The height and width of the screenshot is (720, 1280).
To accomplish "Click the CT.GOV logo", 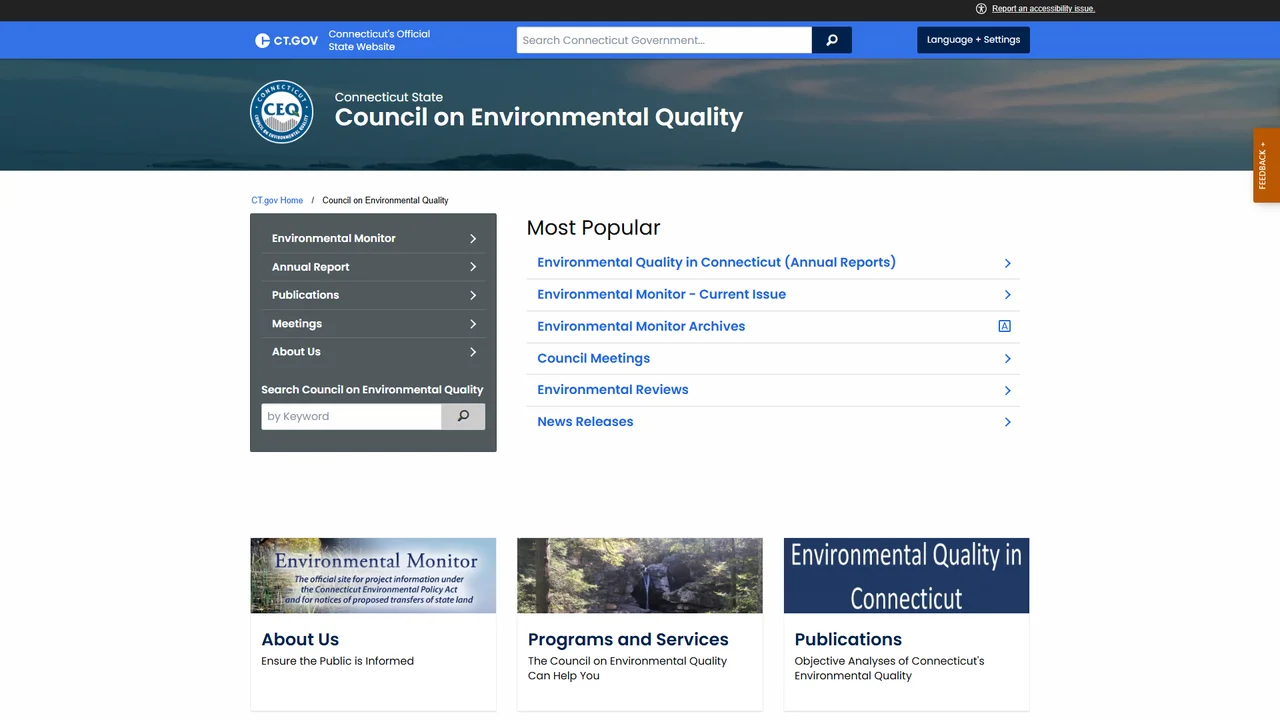I will [x=286, y=40].
